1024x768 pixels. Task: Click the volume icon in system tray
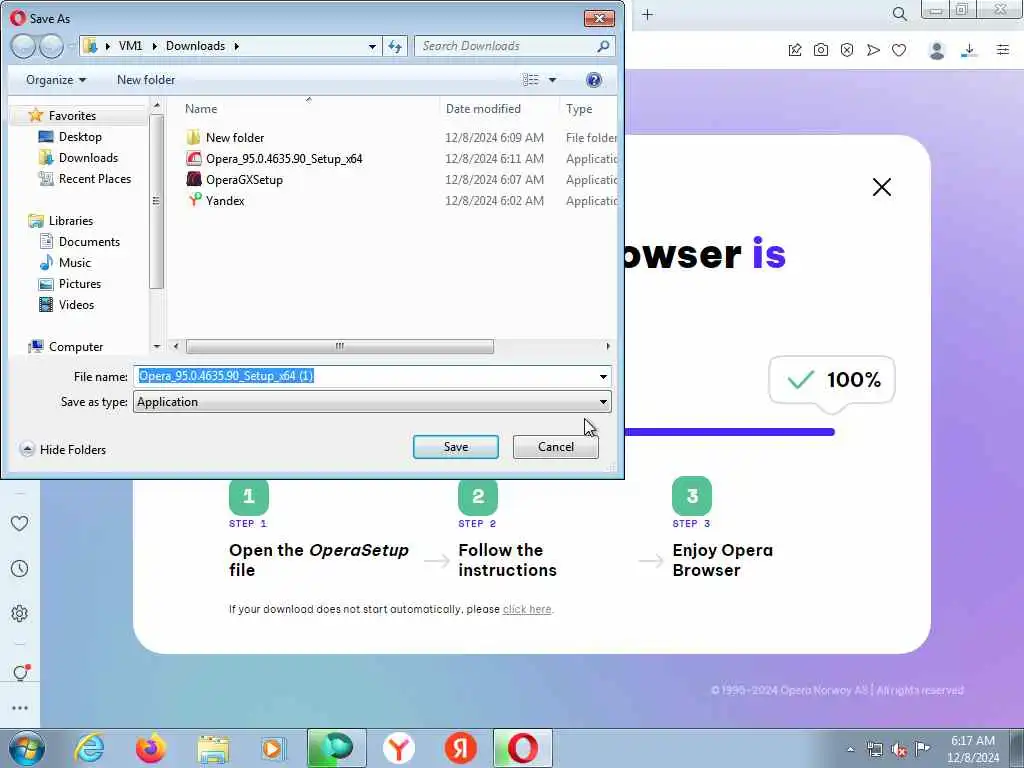pos(899,749)
